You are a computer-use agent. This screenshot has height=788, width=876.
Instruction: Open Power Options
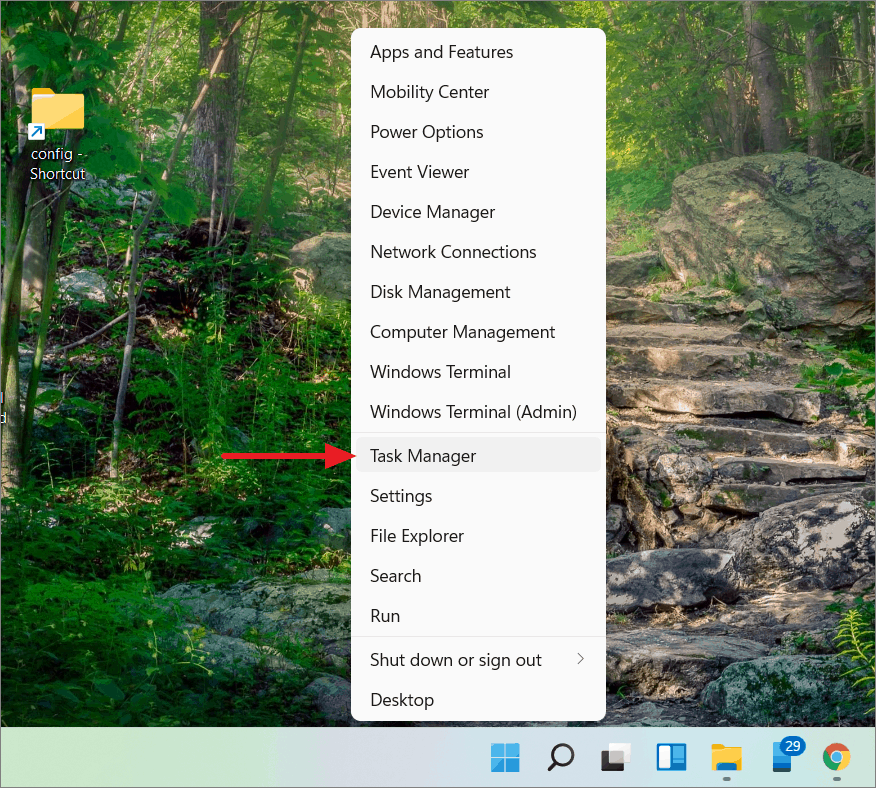coord(426,131)
